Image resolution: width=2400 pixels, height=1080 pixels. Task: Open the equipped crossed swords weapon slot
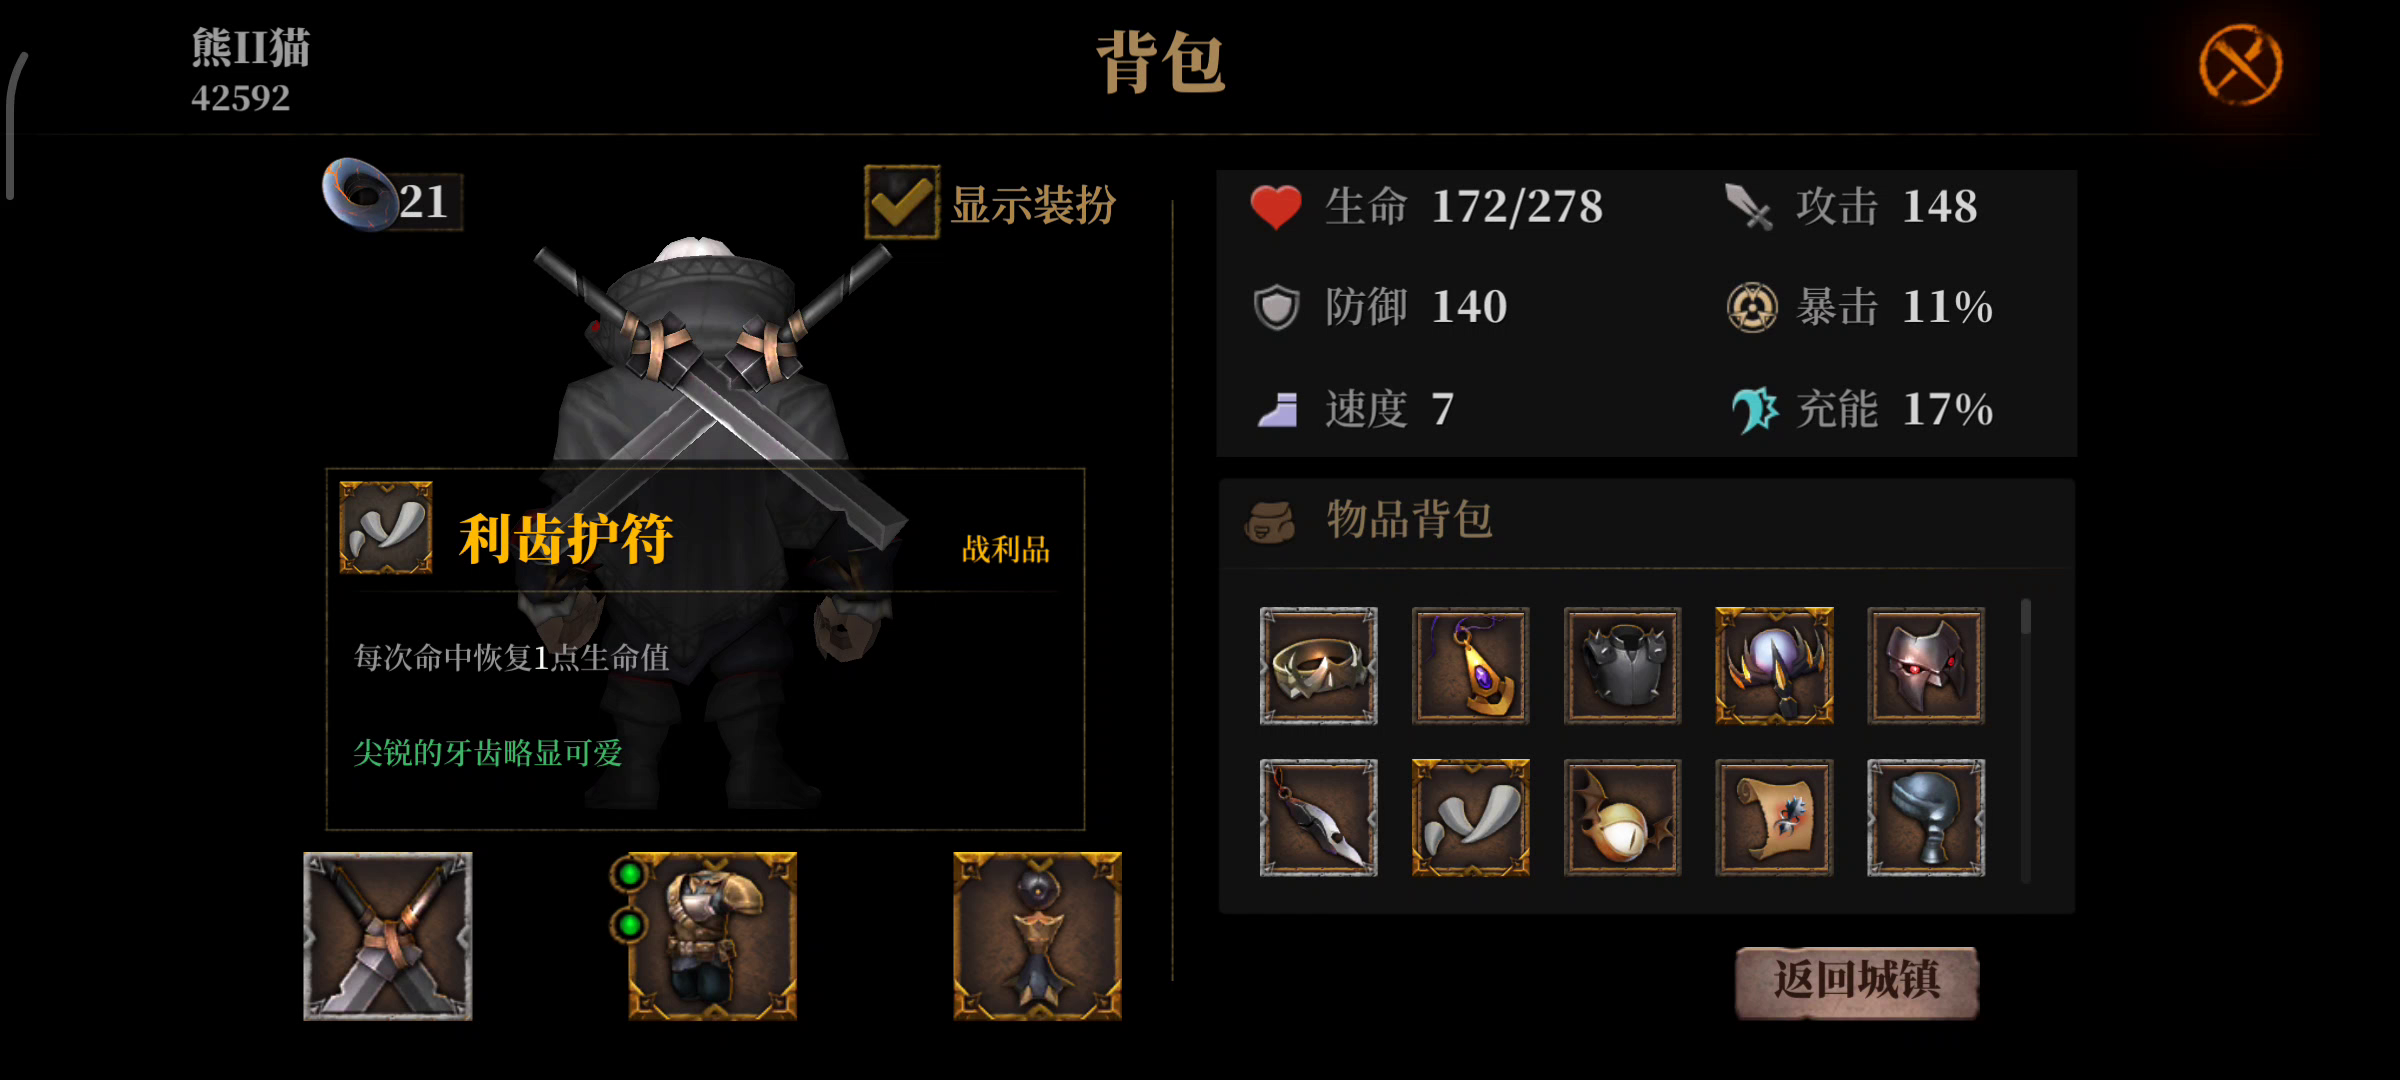pyautogui.click(x=388, y=936)
